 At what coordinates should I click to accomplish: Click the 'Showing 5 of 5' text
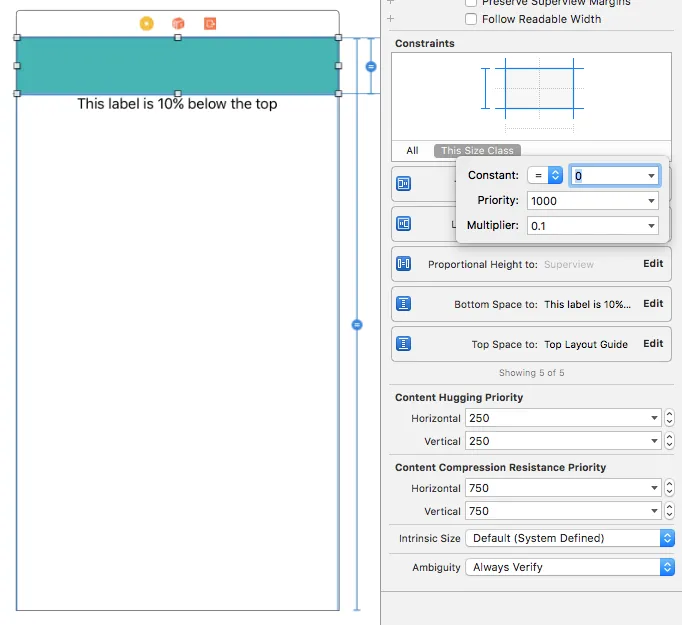tap(531, 373)
